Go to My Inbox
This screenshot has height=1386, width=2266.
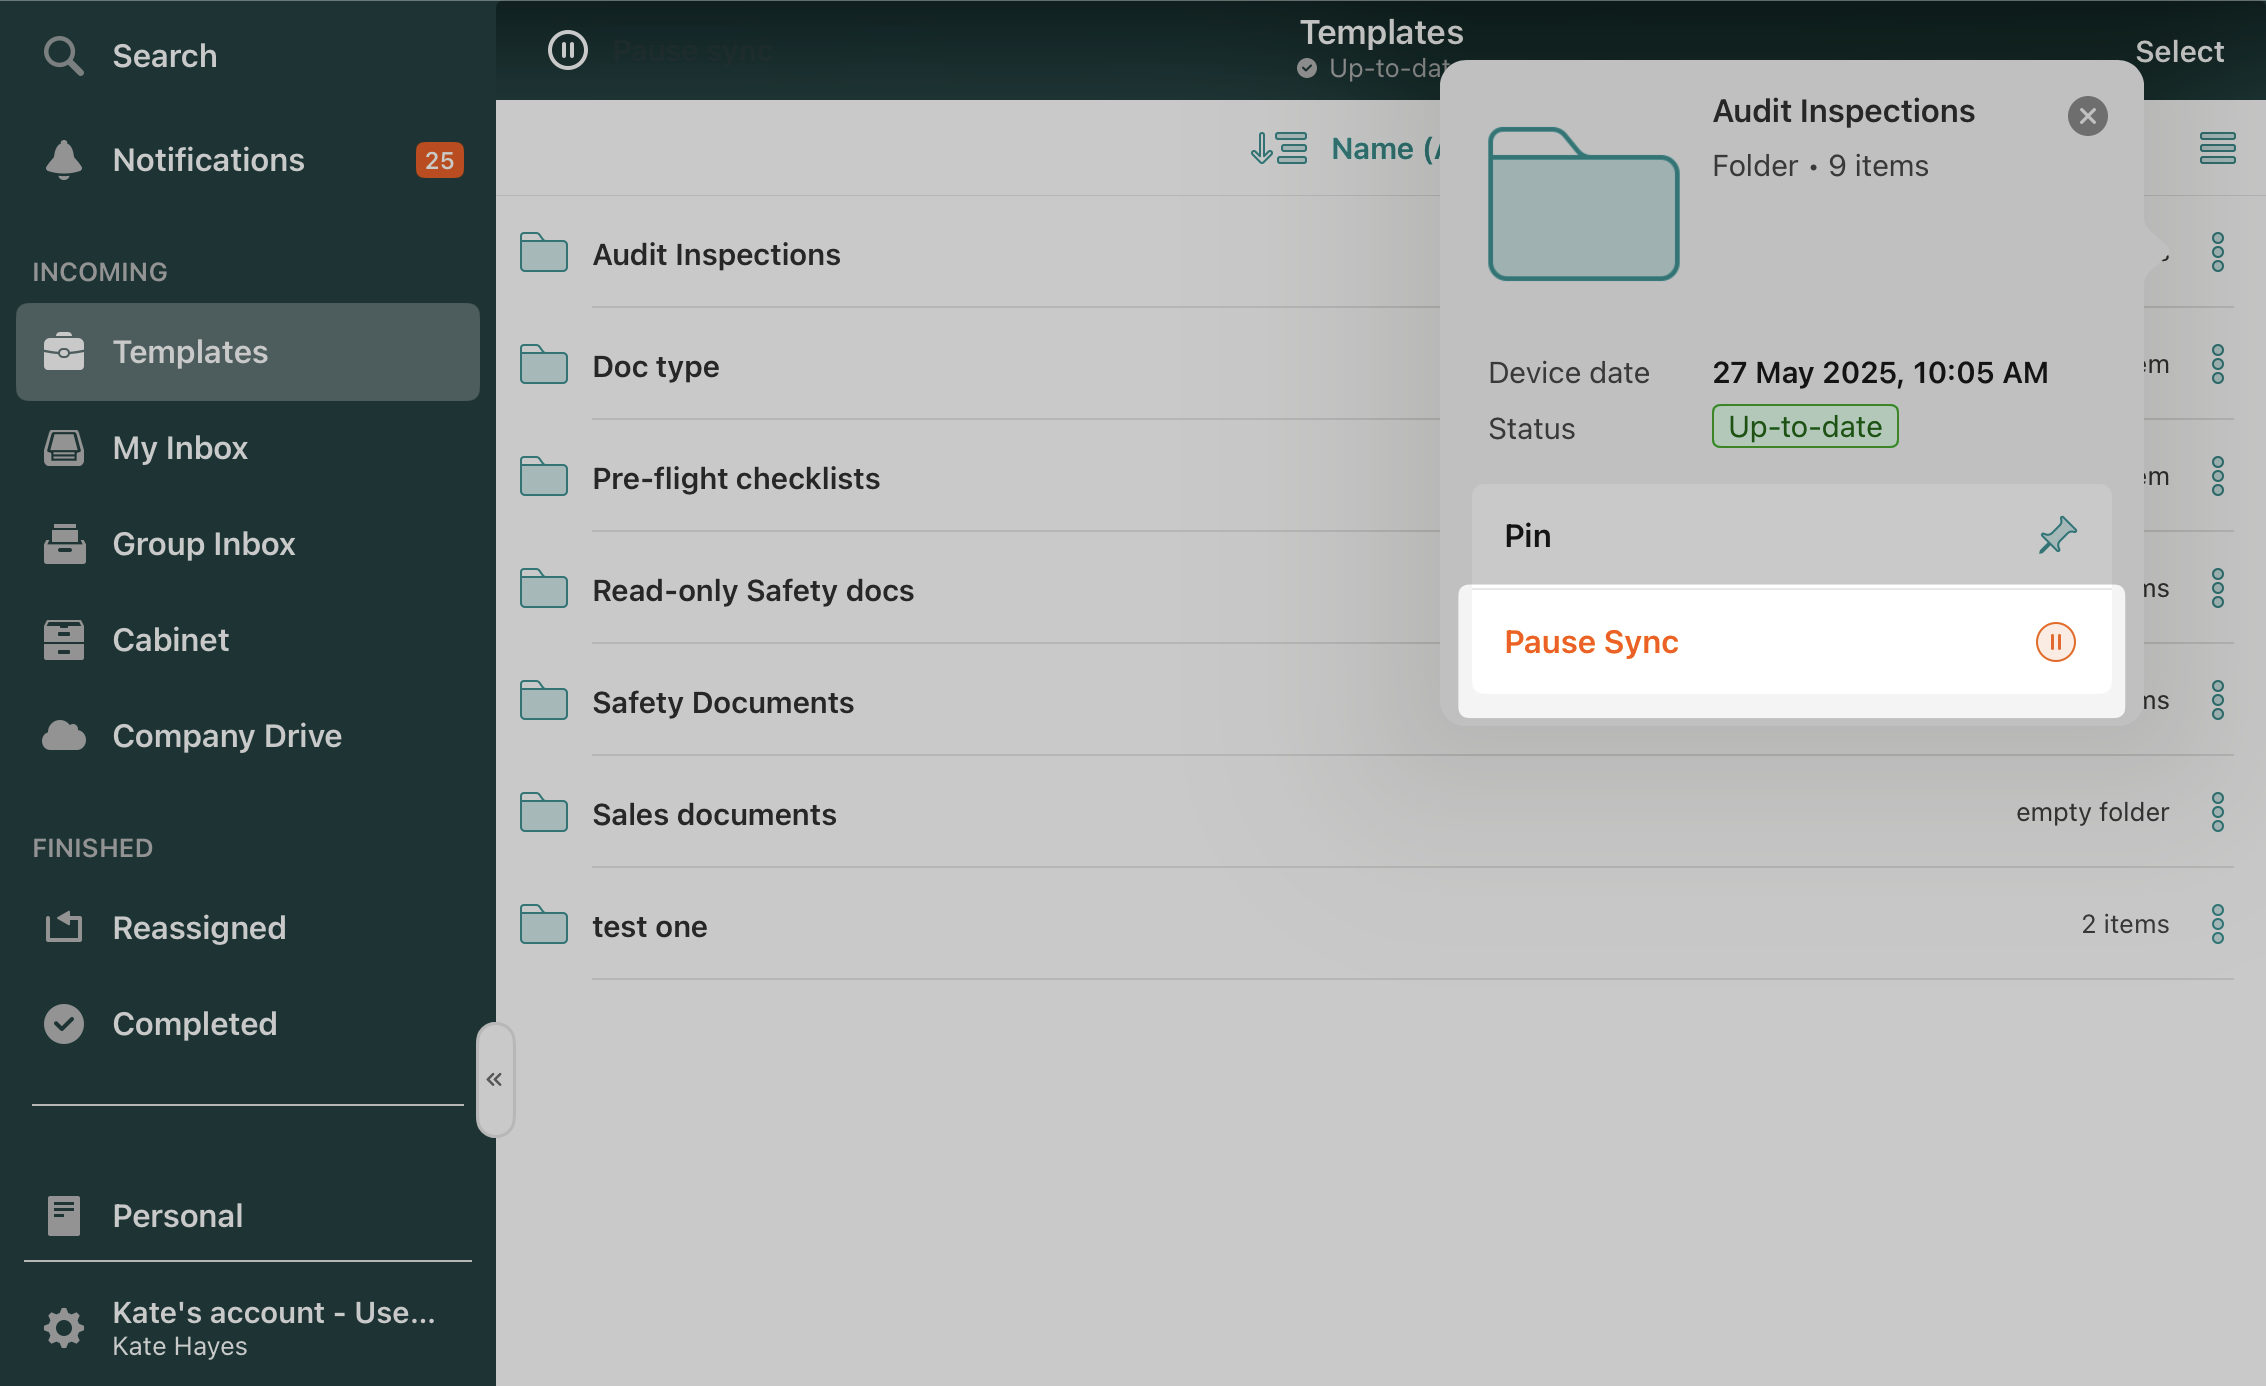click(x=180, y=448)
